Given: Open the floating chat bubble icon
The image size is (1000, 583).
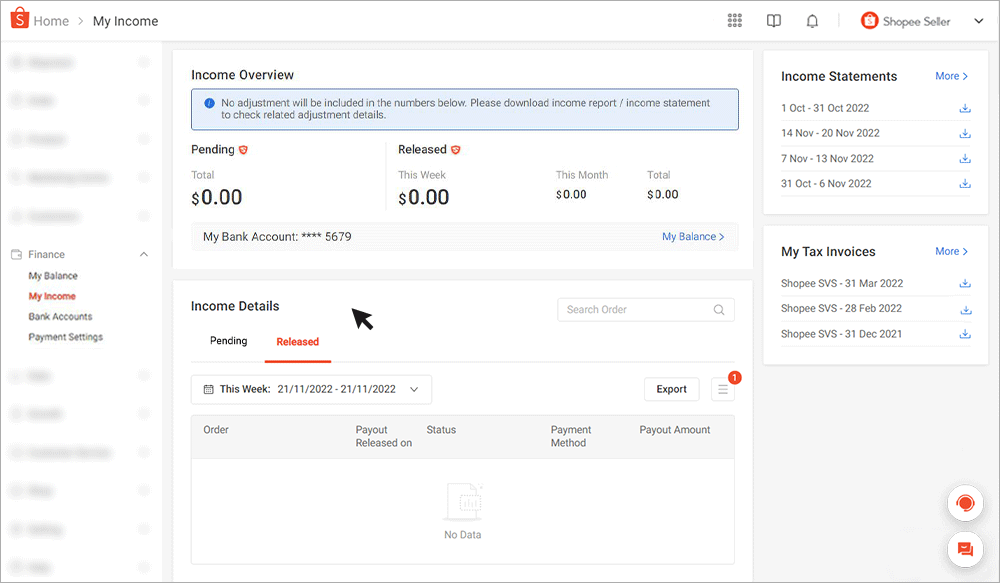Looking at the screenshot, I should 964,549.
